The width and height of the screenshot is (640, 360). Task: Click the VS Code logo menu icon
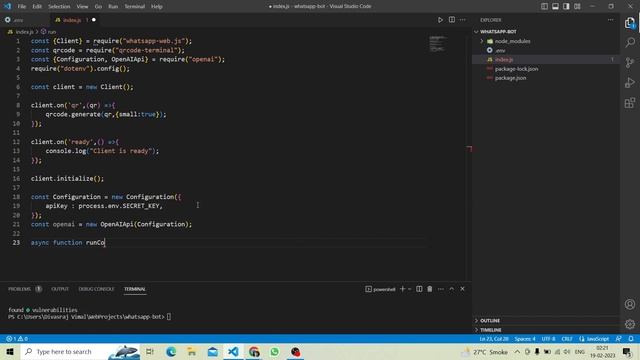pyautogui.click(x=7, y=6)
